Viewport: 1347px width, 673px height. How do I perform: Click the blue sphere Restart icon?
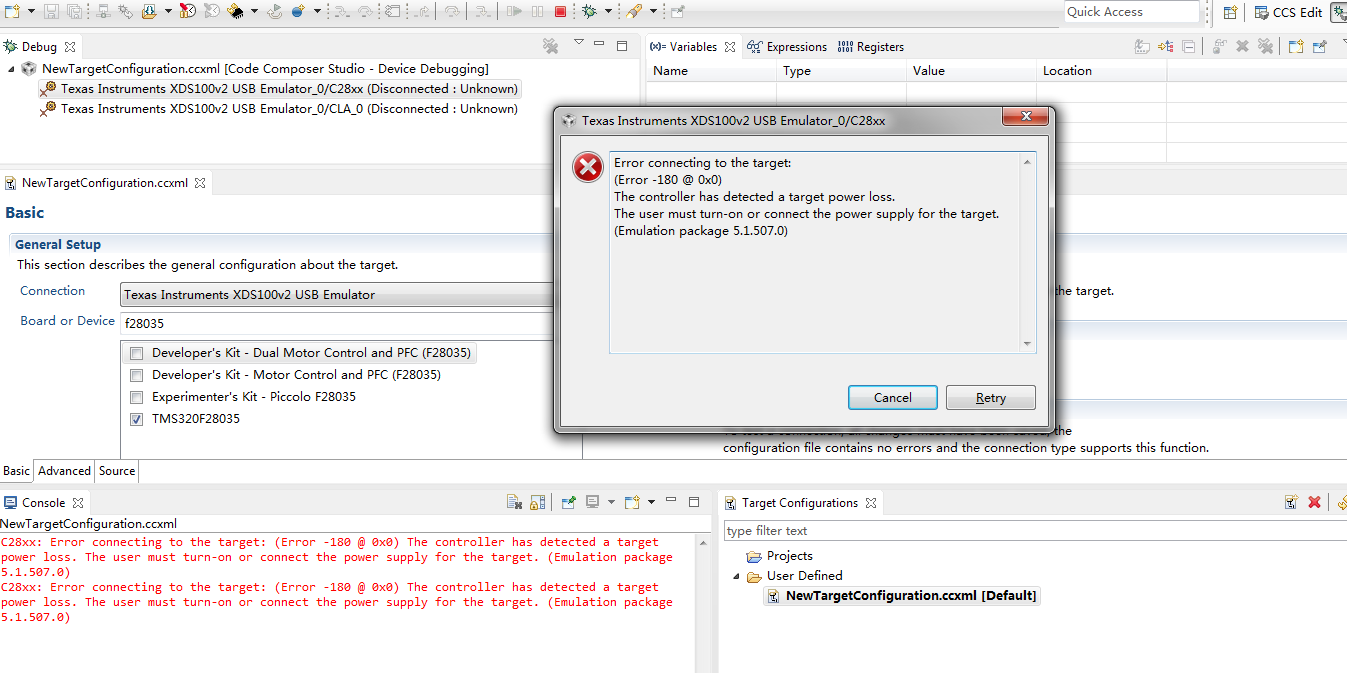299,11
